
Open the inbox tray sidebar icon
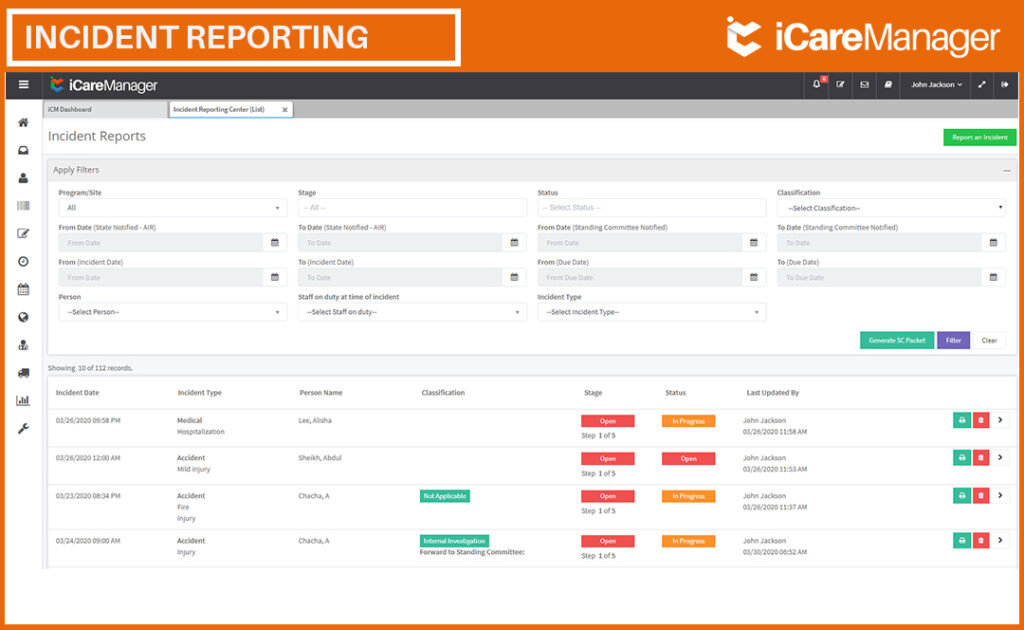pos(24,150)
